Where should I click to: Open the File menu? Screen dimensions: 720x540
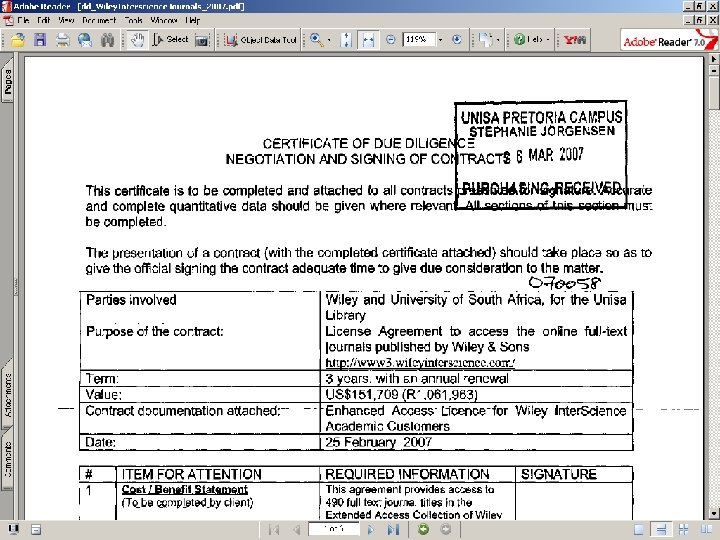click(x=23, y=20)
